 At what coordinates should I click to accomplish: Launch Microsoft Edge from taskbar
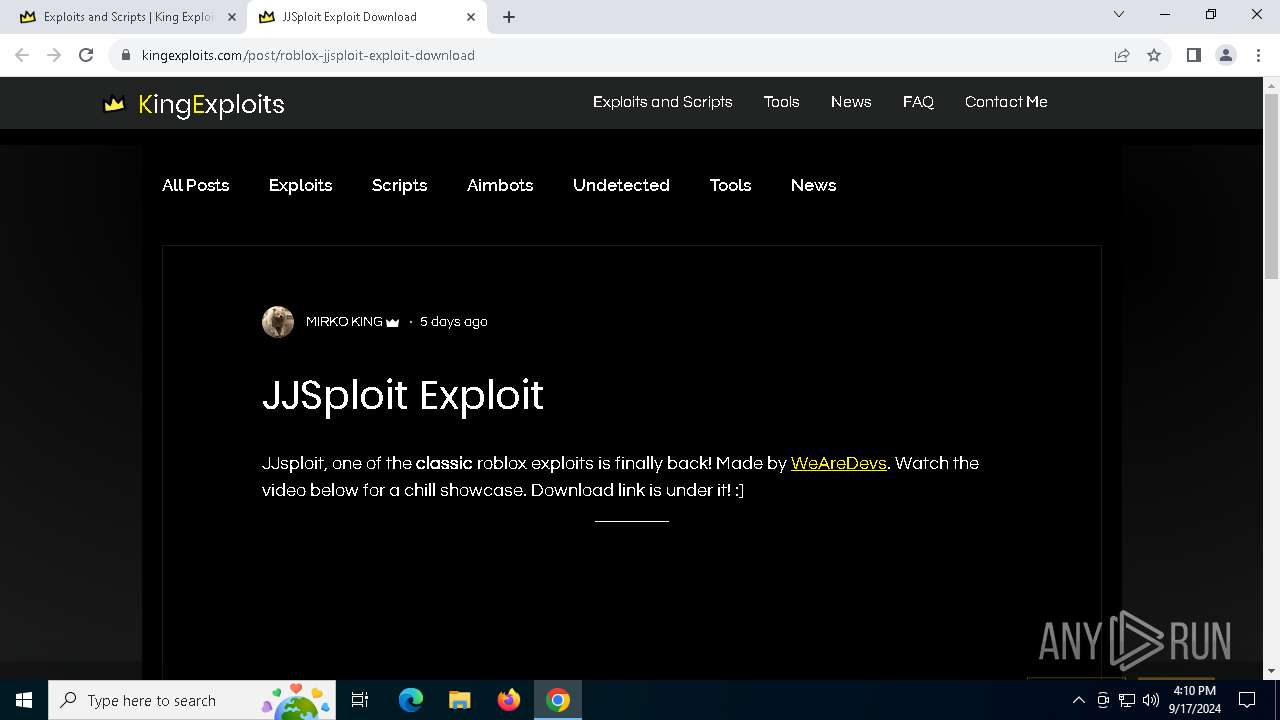coord(411,700)
